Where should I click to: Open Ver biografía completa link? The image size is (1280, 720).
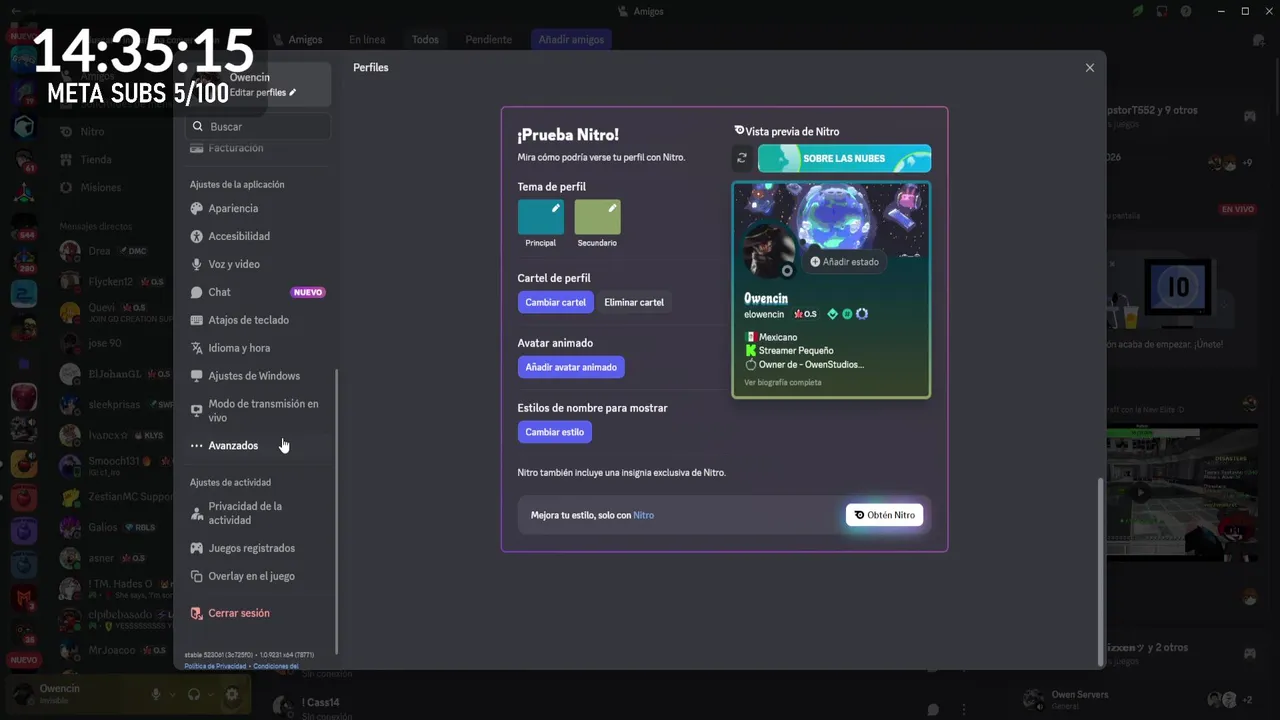coord(783,382)
